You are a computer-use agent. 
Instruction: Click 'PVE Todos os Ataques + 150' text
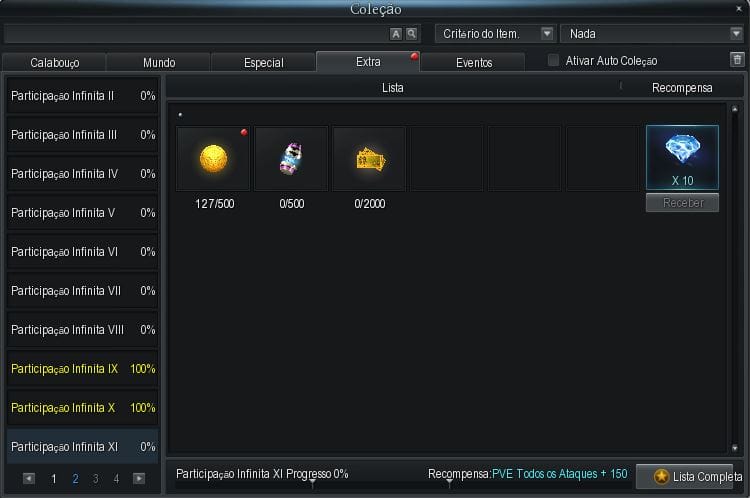[x=560, y=474]
